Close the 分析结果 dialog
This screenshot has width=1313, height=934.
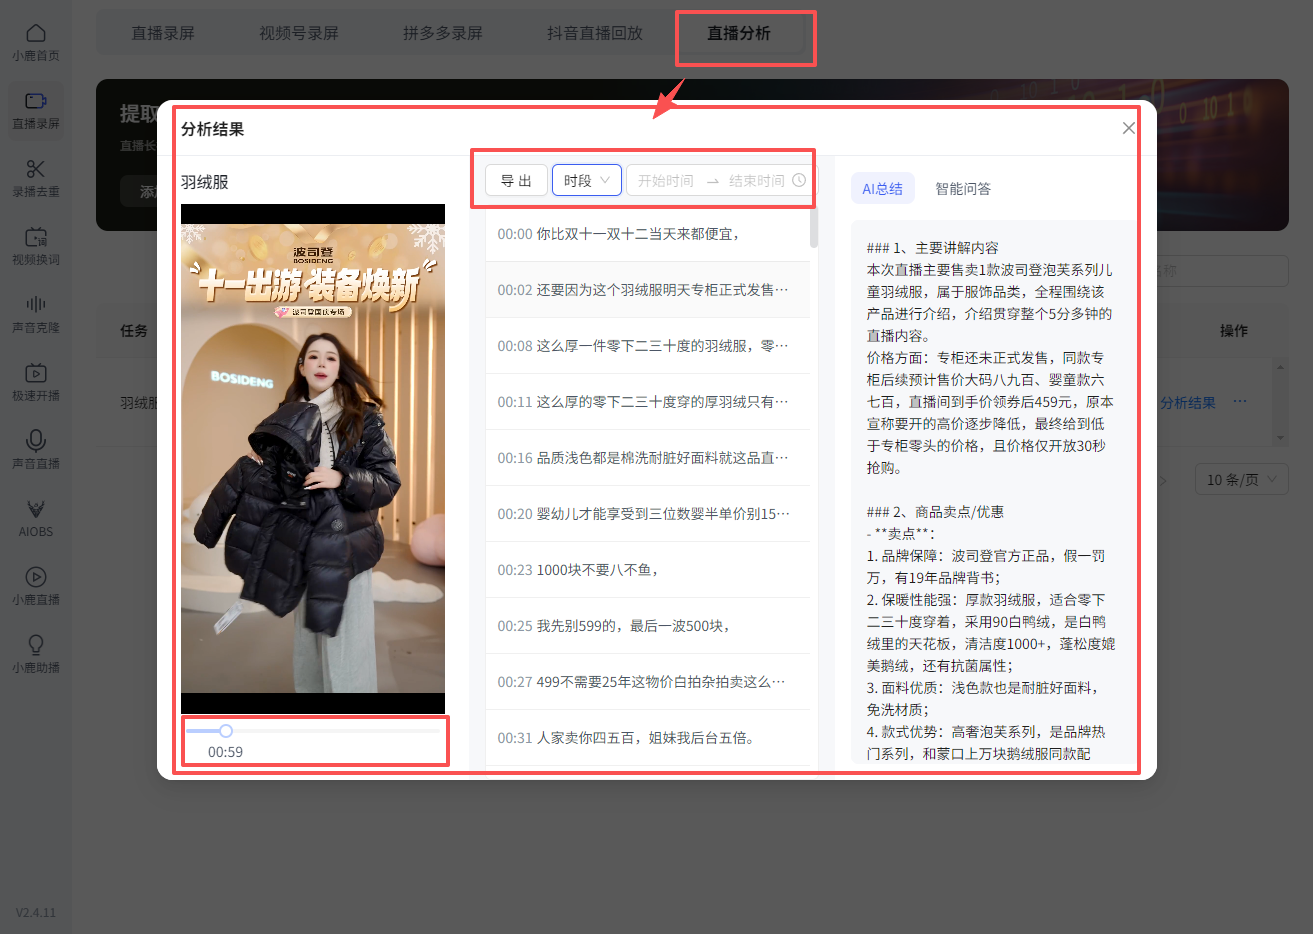1128,128
